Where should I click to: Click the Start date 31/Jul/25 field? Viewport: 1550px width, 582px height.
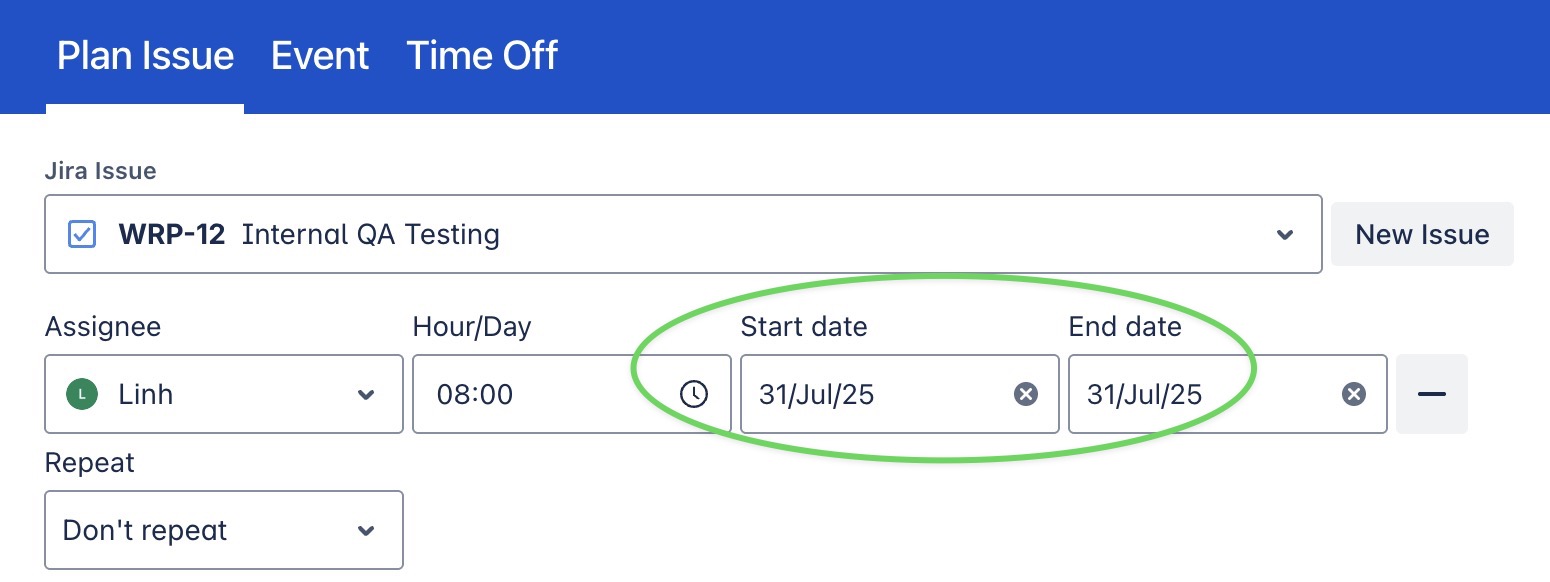pos(860,394)
